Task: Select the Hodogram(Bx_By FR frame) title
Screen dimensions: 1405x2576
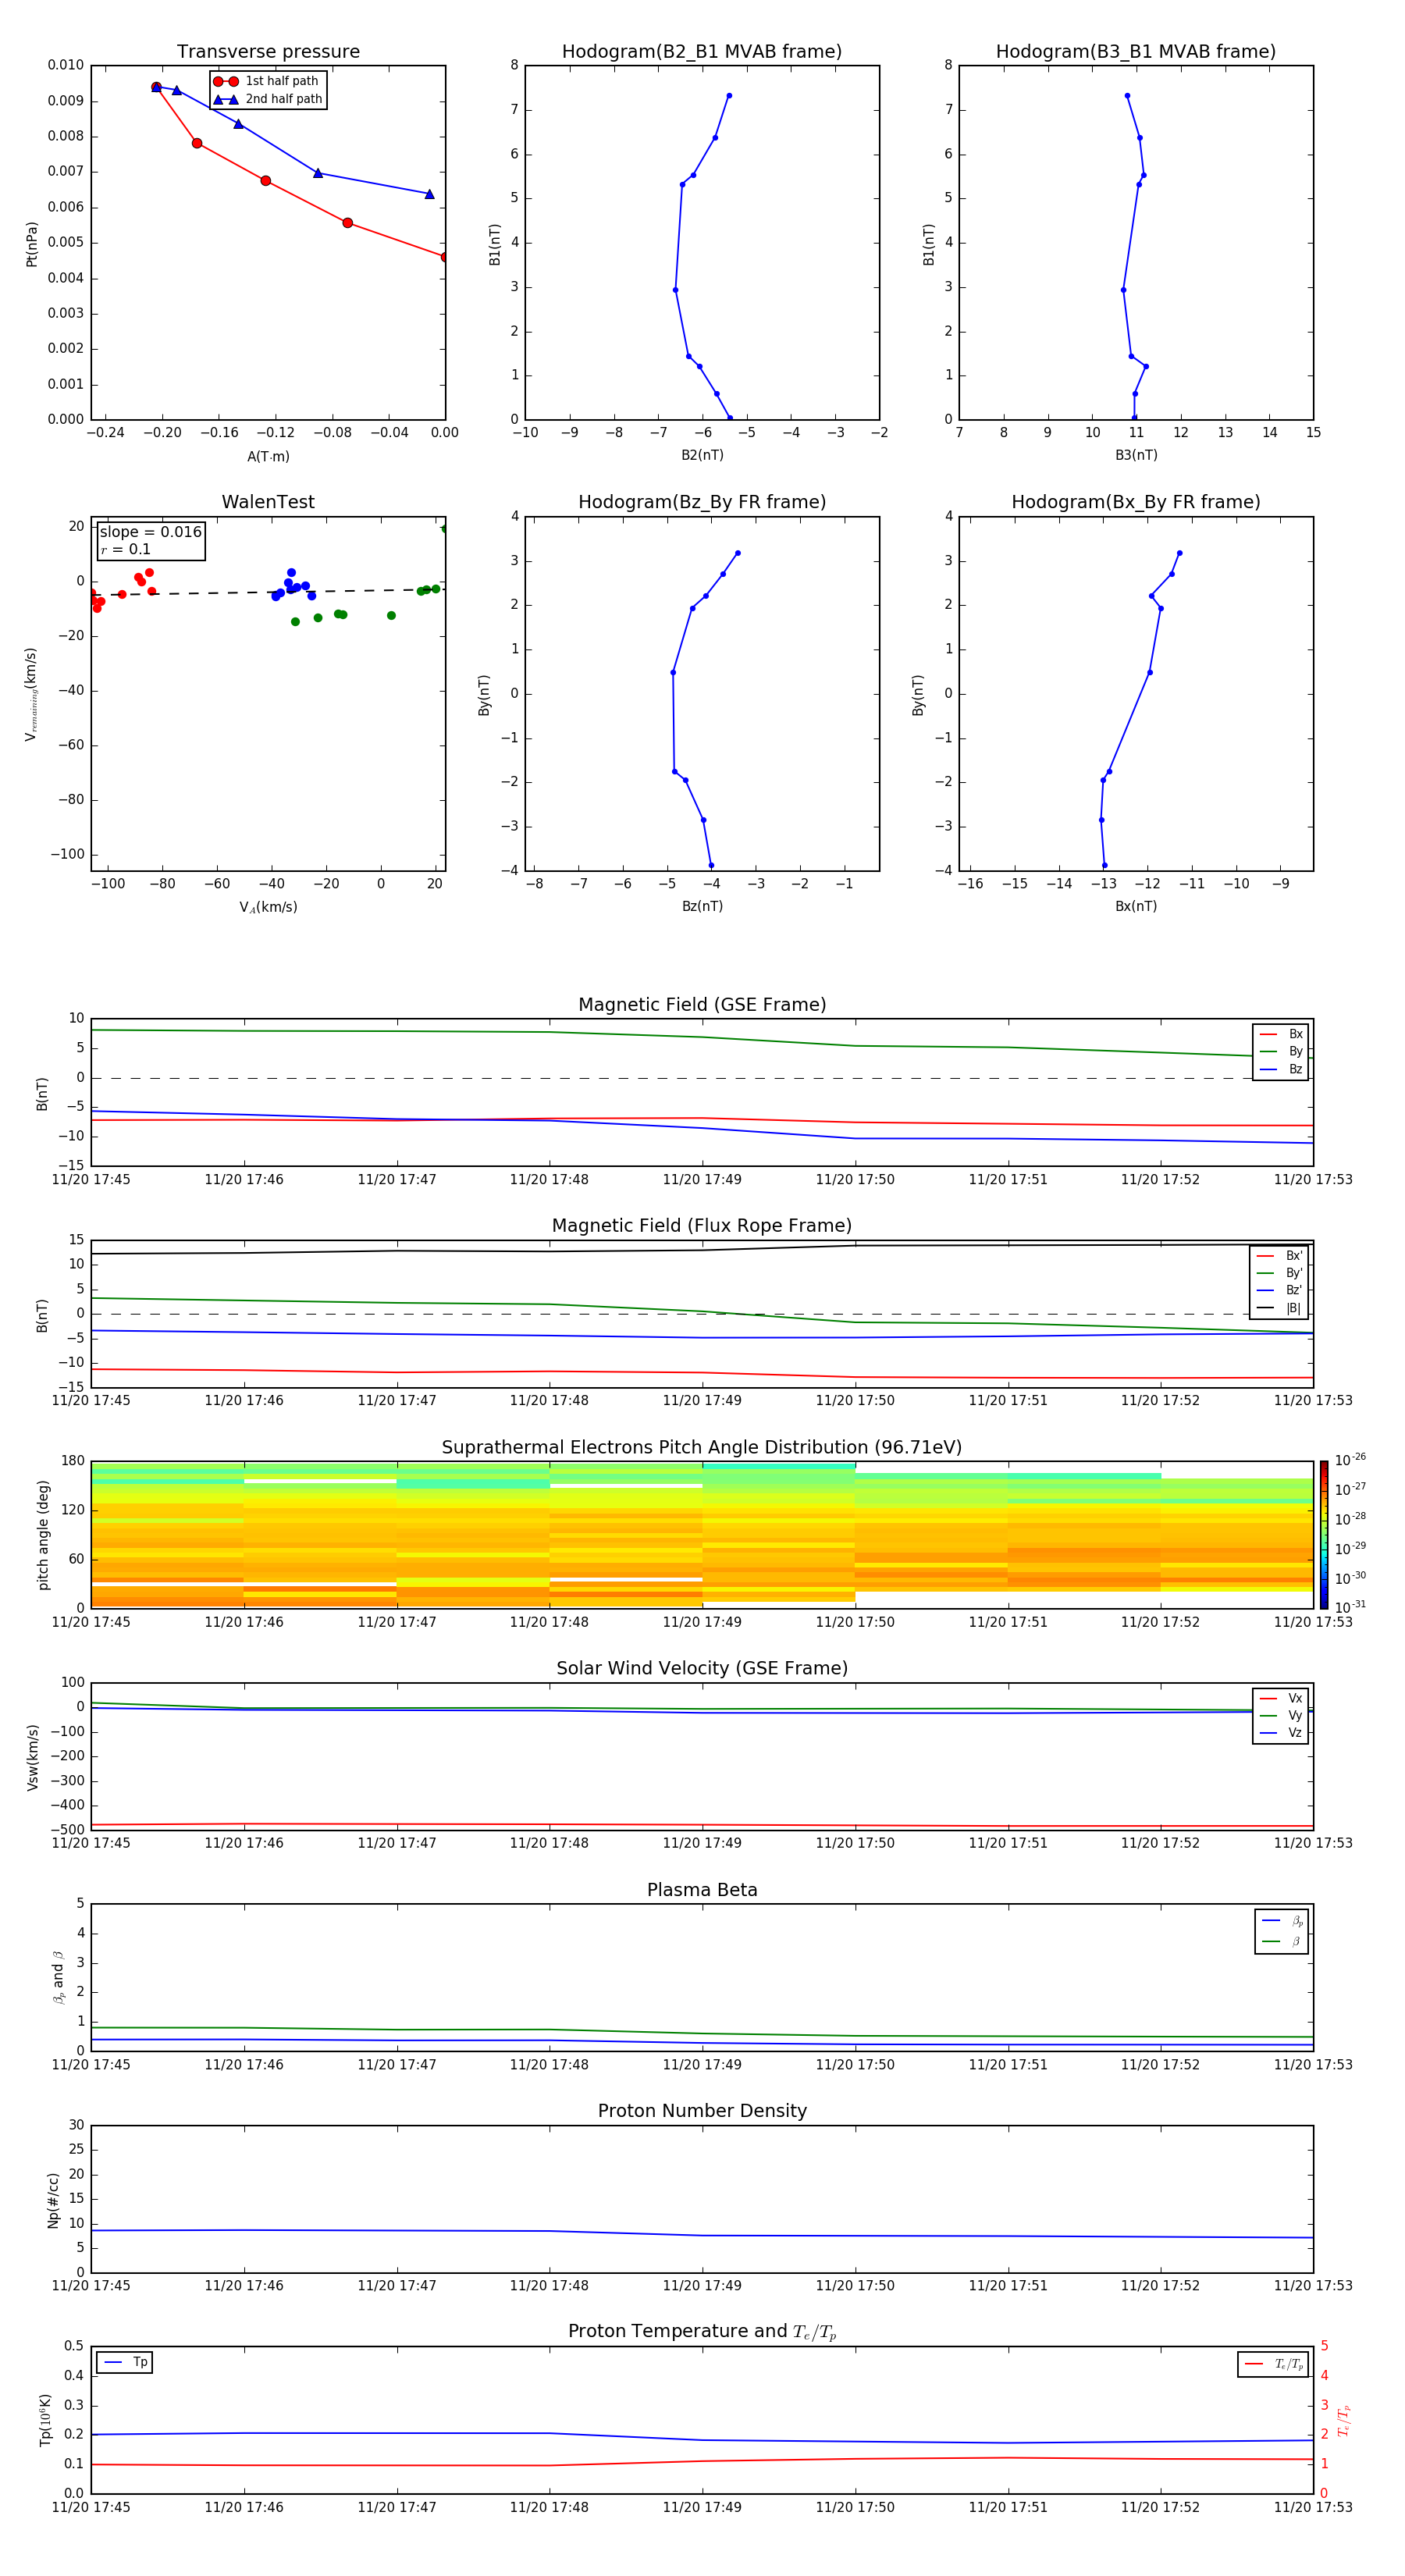Action: (x=1135, y=502)
